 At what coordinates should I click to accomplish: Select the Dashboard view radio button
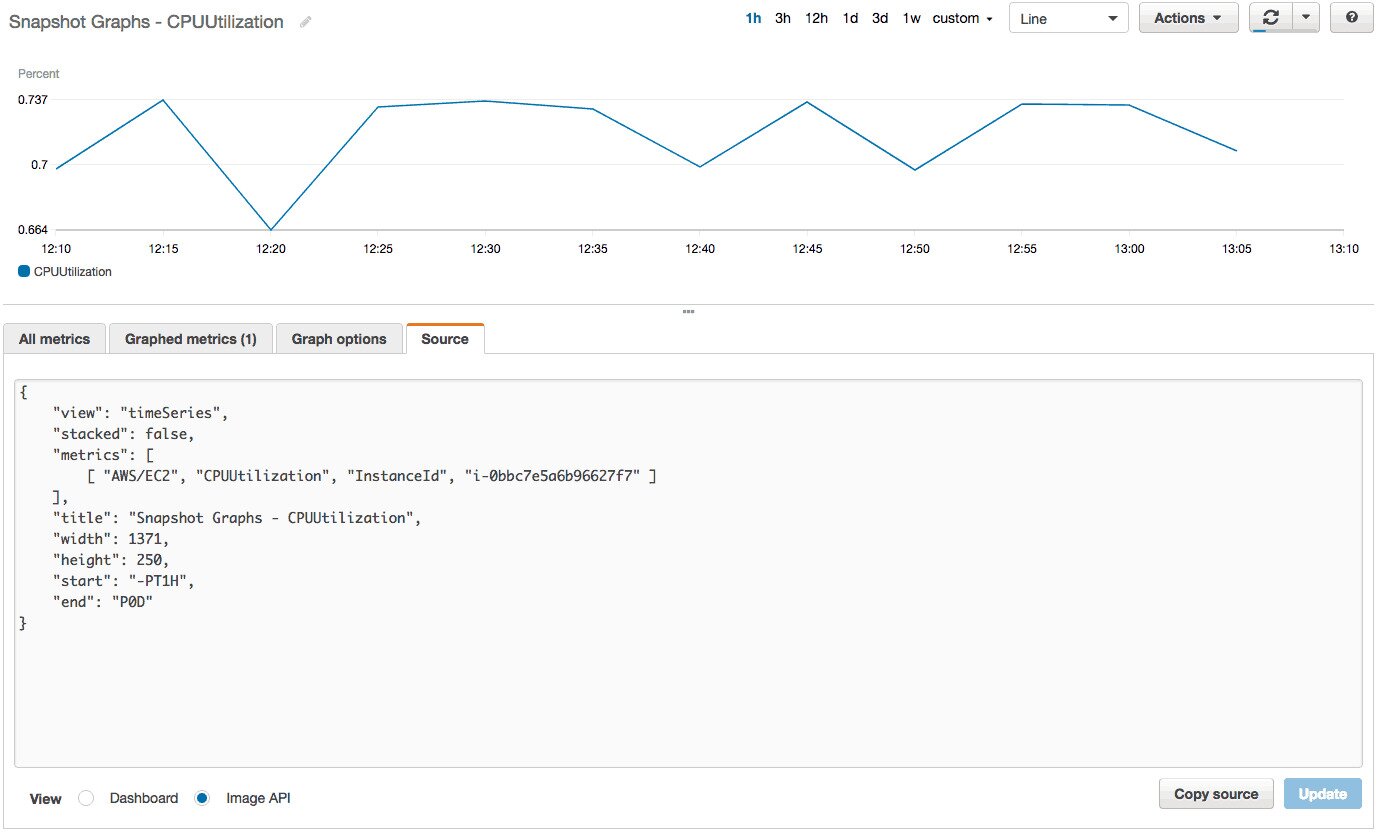87,798
